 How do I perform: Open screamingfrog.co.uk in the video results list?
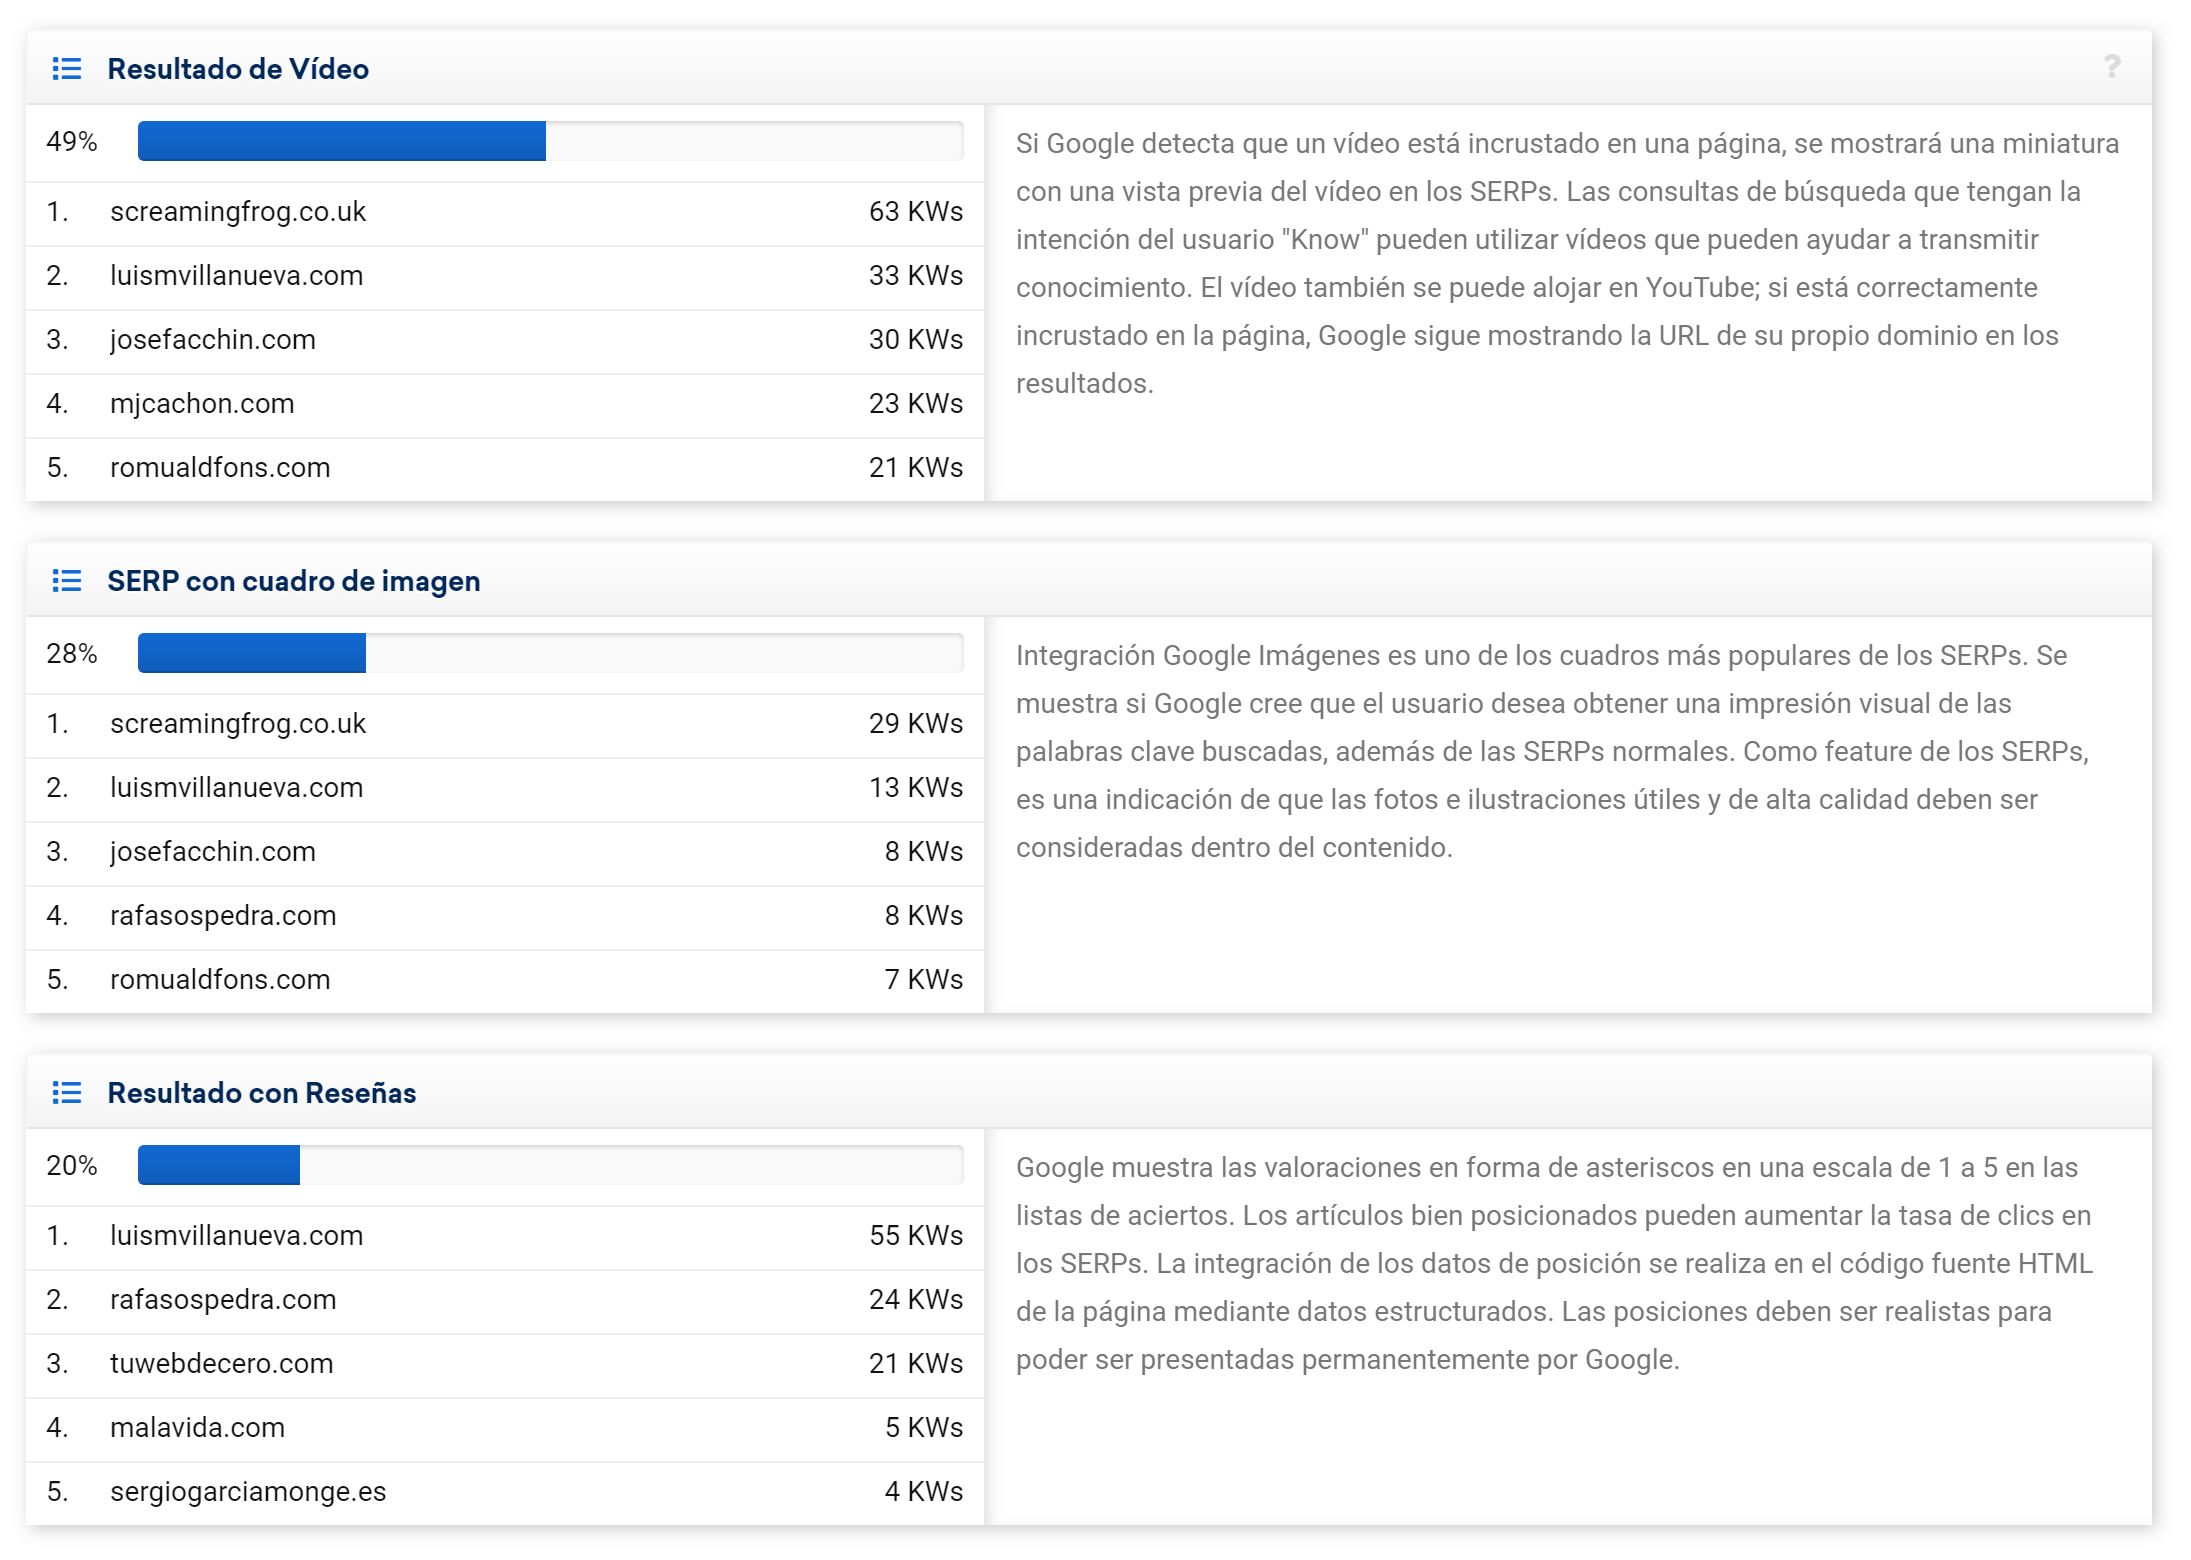238,212
